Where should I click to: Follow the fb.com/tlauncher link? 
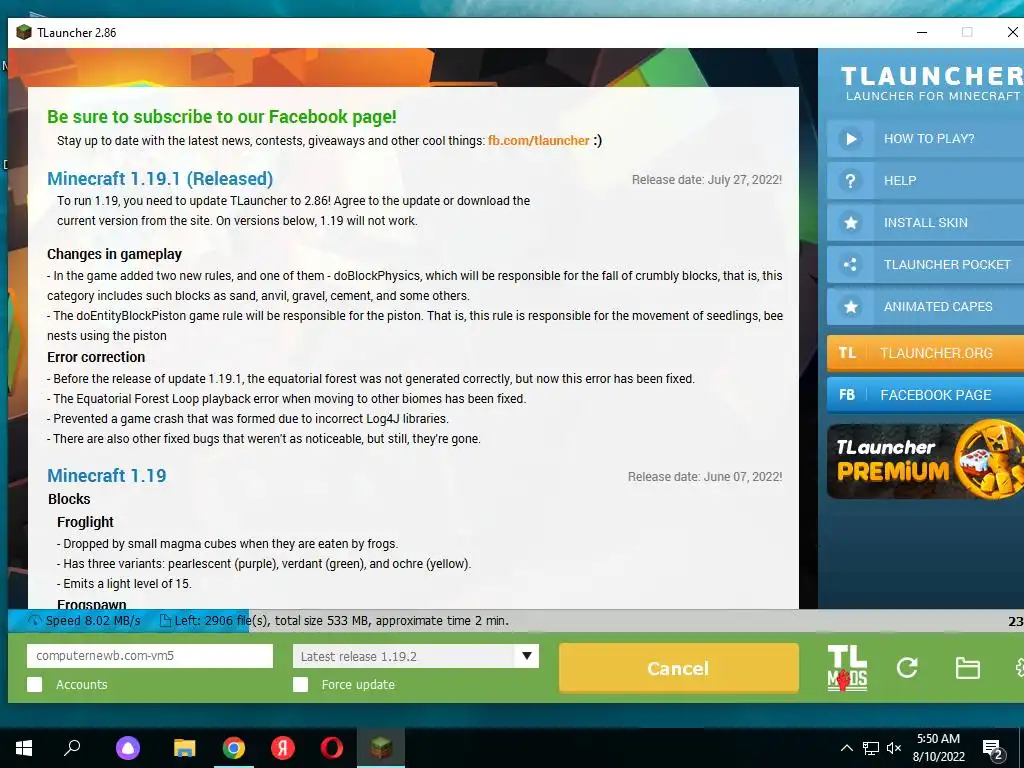tap(539, 140)
